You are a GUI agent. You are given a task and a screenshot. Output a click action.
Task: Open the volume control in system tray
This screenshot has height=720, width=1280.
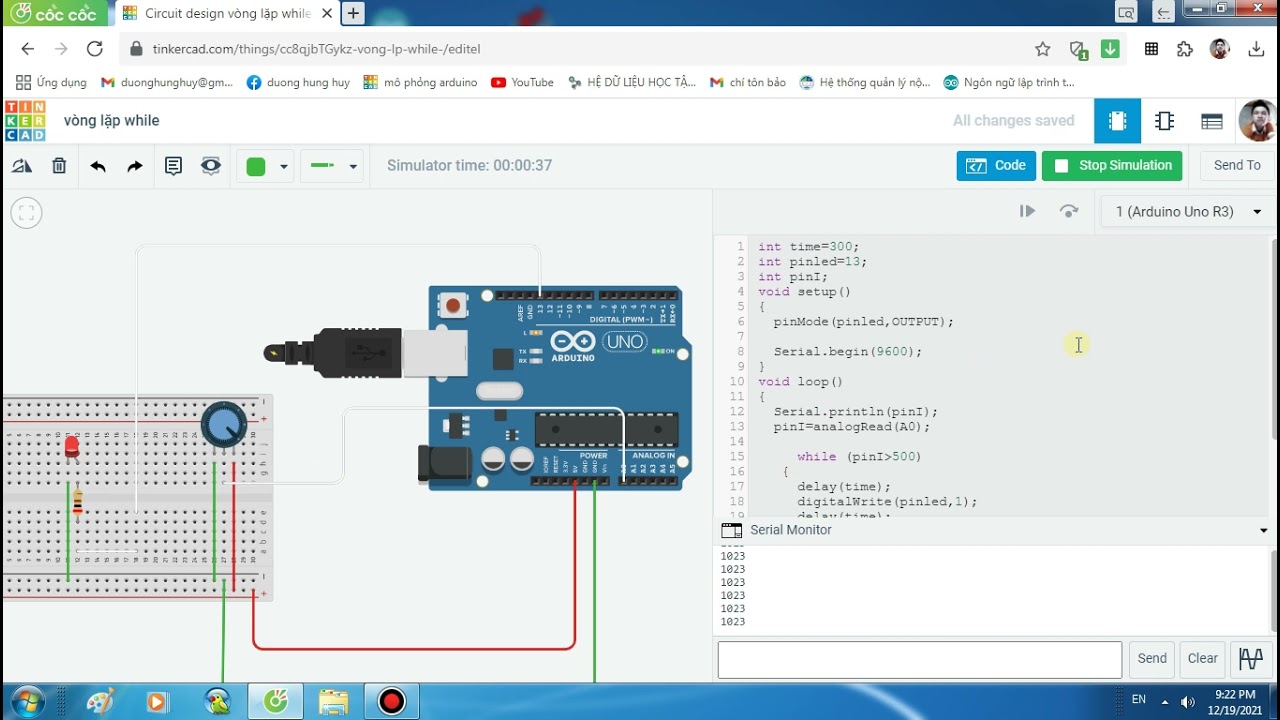click(x=1188, y=701)
